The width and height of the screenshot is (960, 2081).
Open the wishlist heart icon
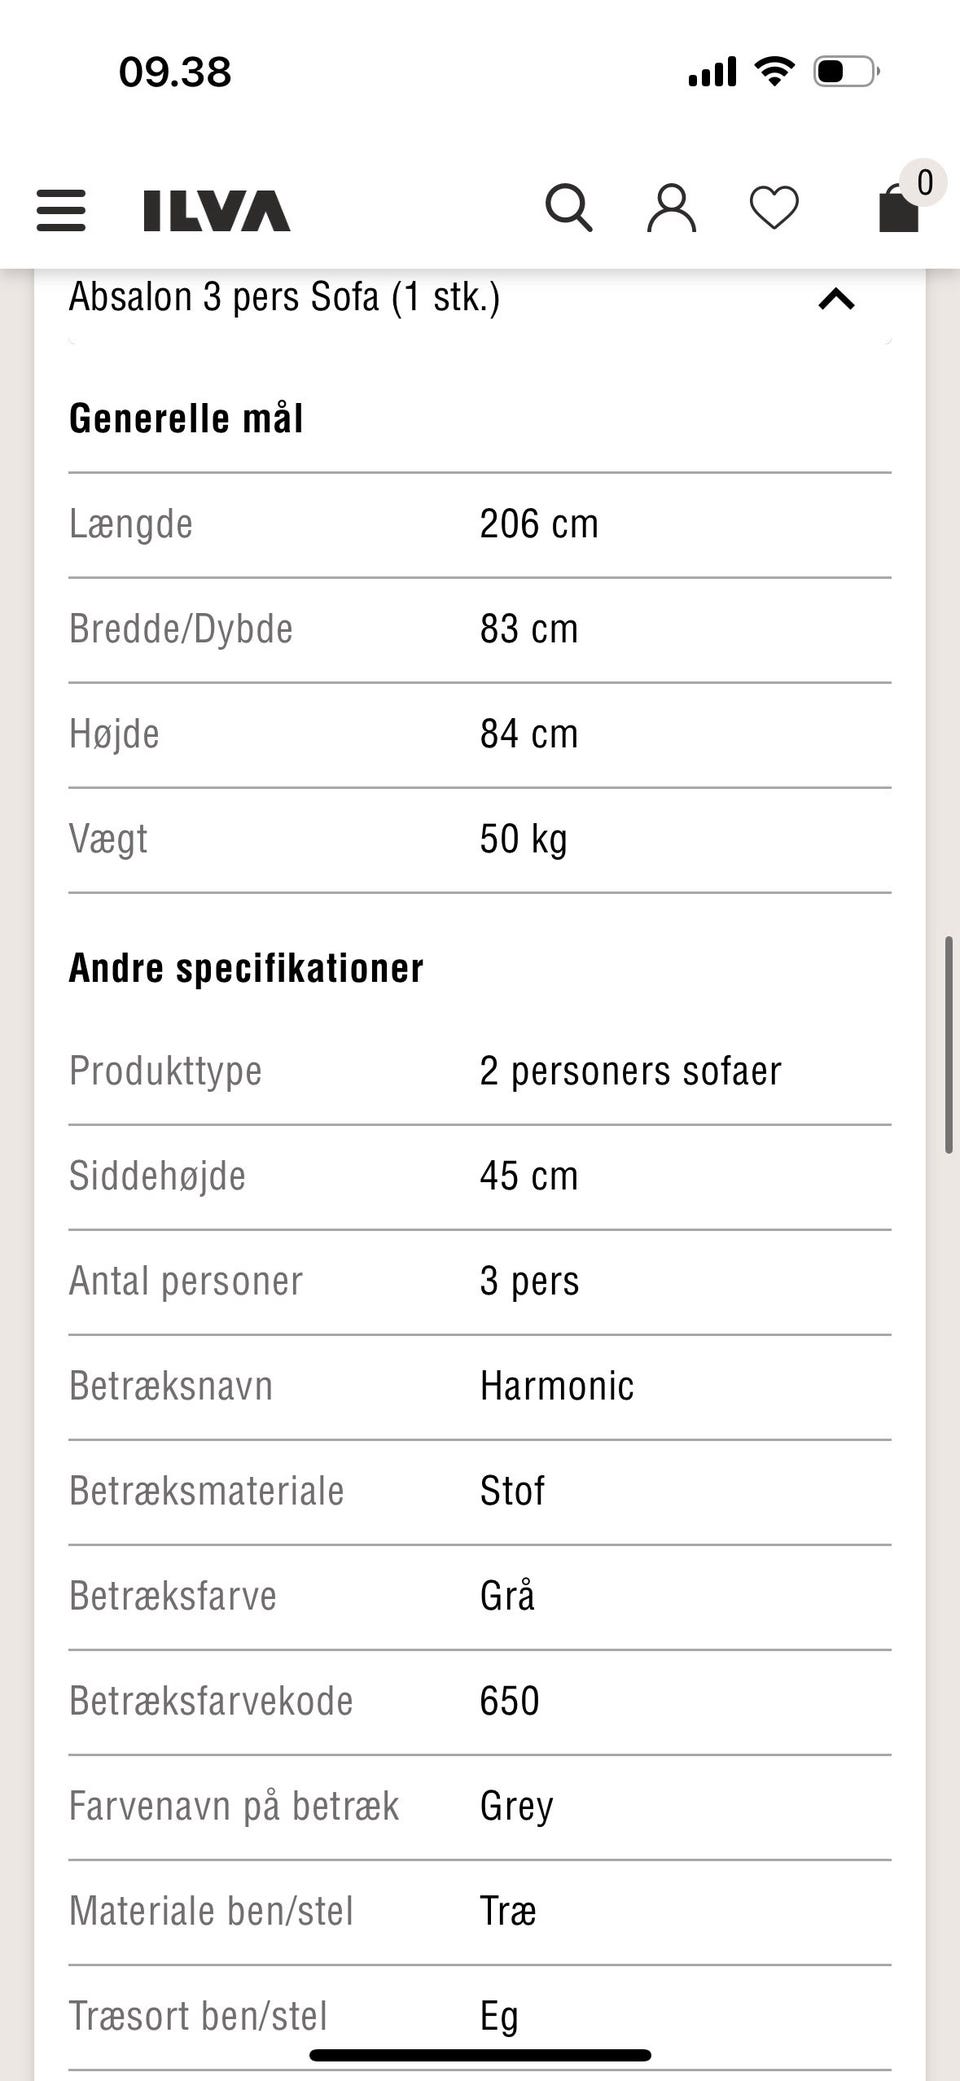click(x=774, y=206)
